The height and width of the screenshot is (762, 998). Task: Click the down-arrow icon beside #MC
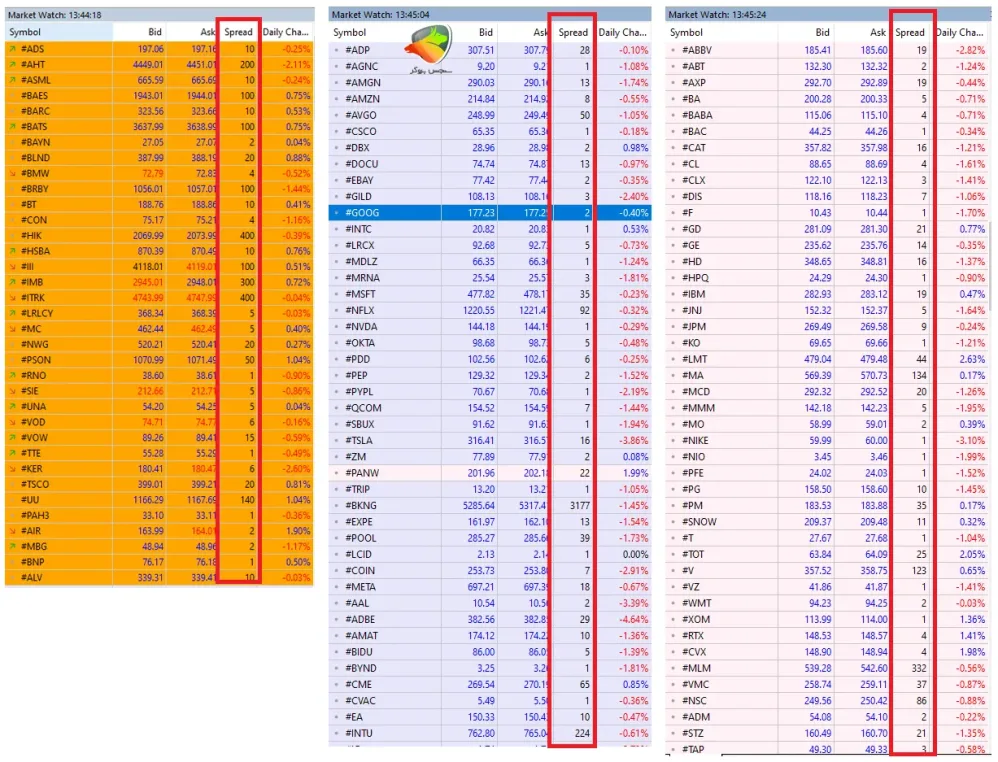coord(13,329)
